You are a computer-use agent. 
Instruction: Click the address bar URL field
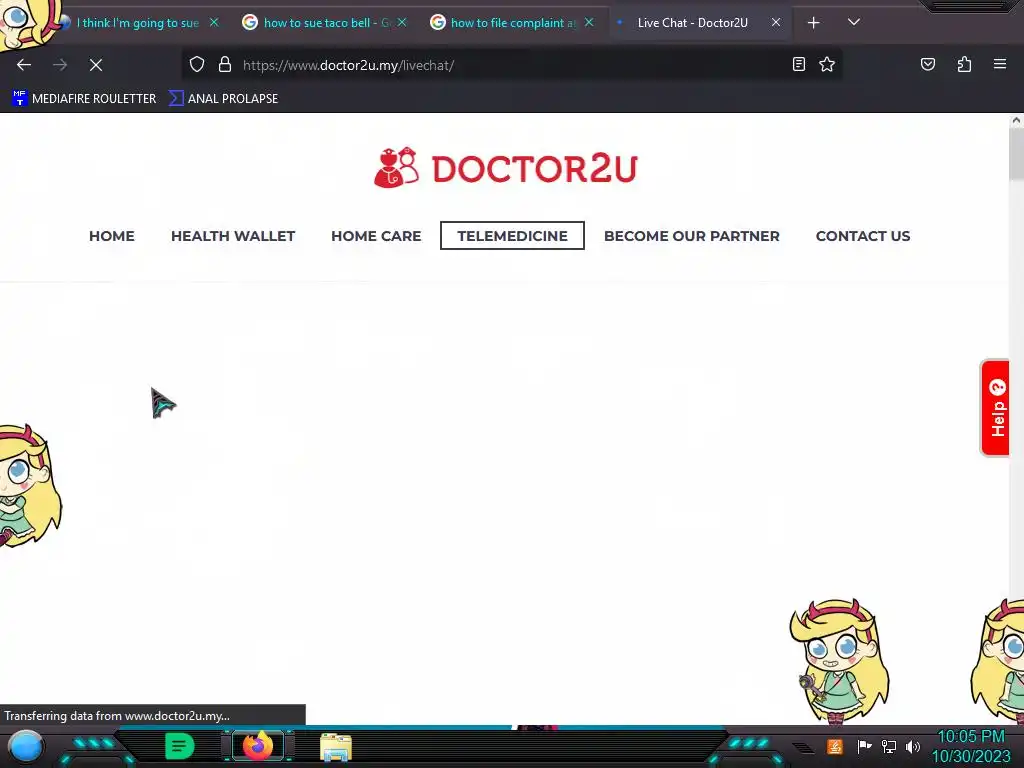click(x=509, y=65)
